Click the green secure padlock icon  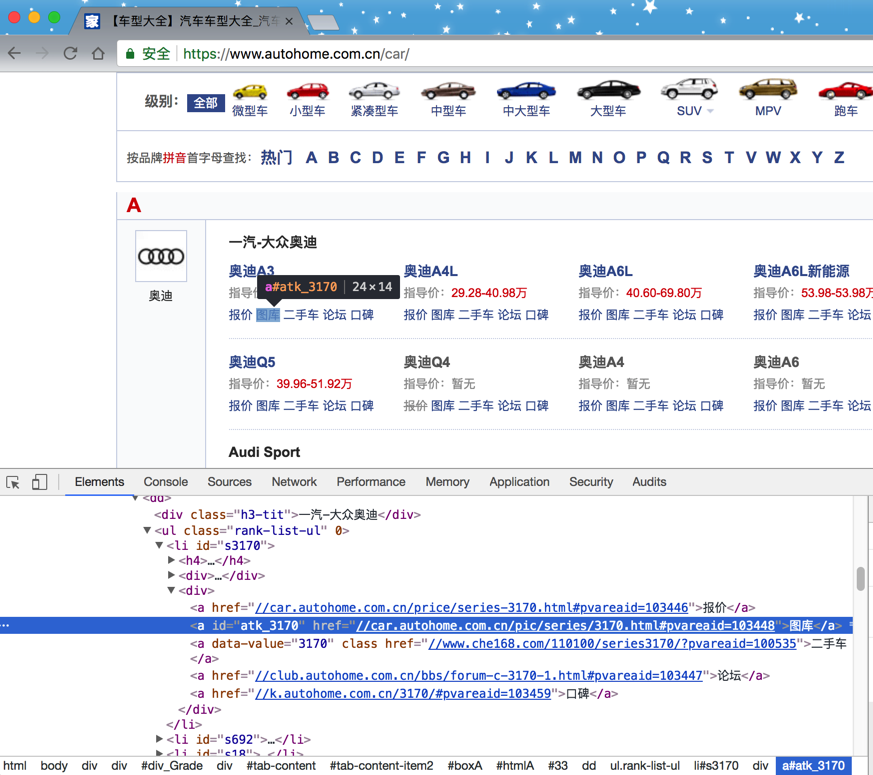click(130, 53)
